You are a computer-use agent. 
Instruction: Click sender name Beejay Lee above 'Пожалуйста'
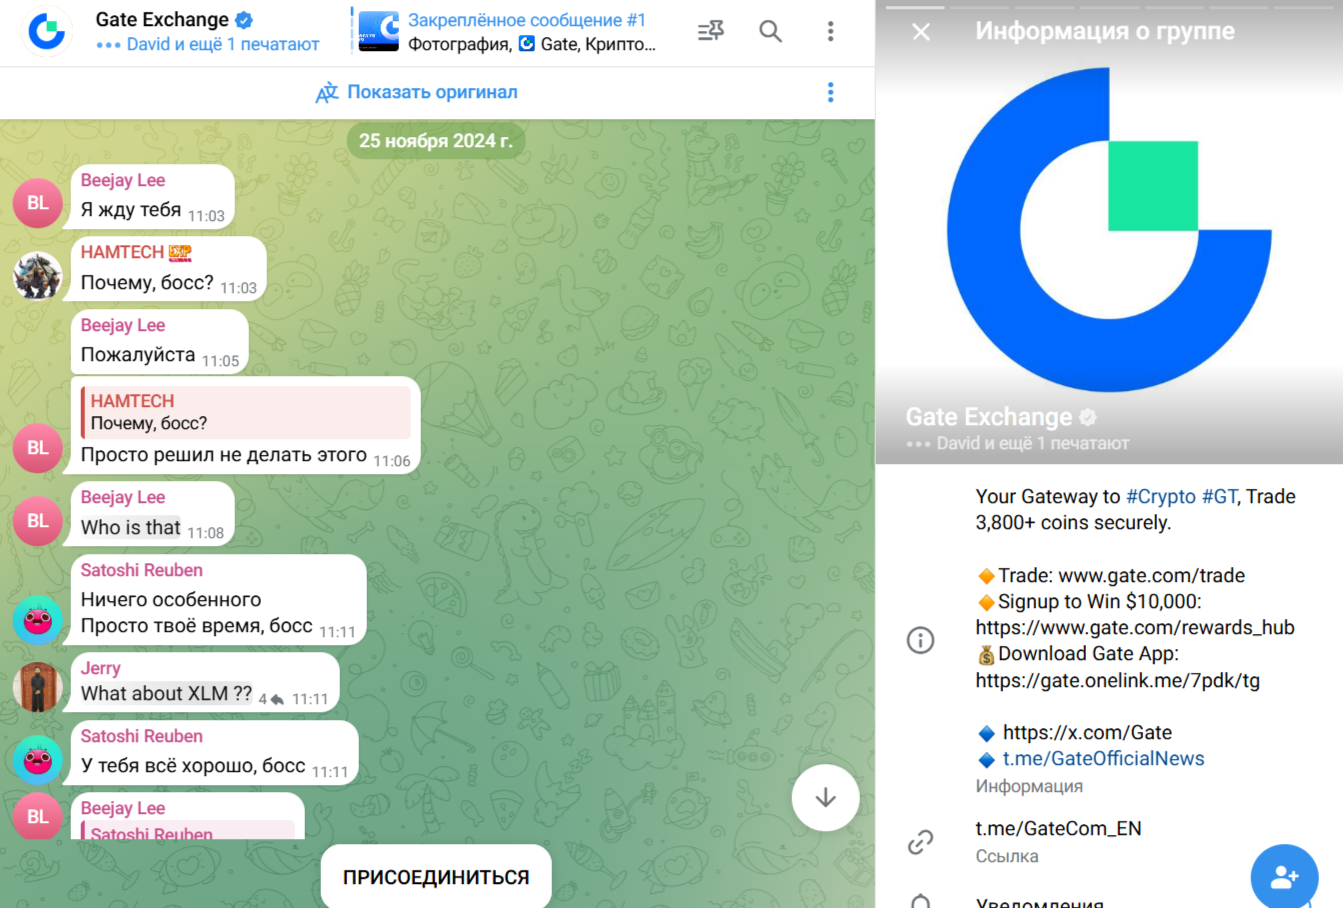[x=123, y=325]
